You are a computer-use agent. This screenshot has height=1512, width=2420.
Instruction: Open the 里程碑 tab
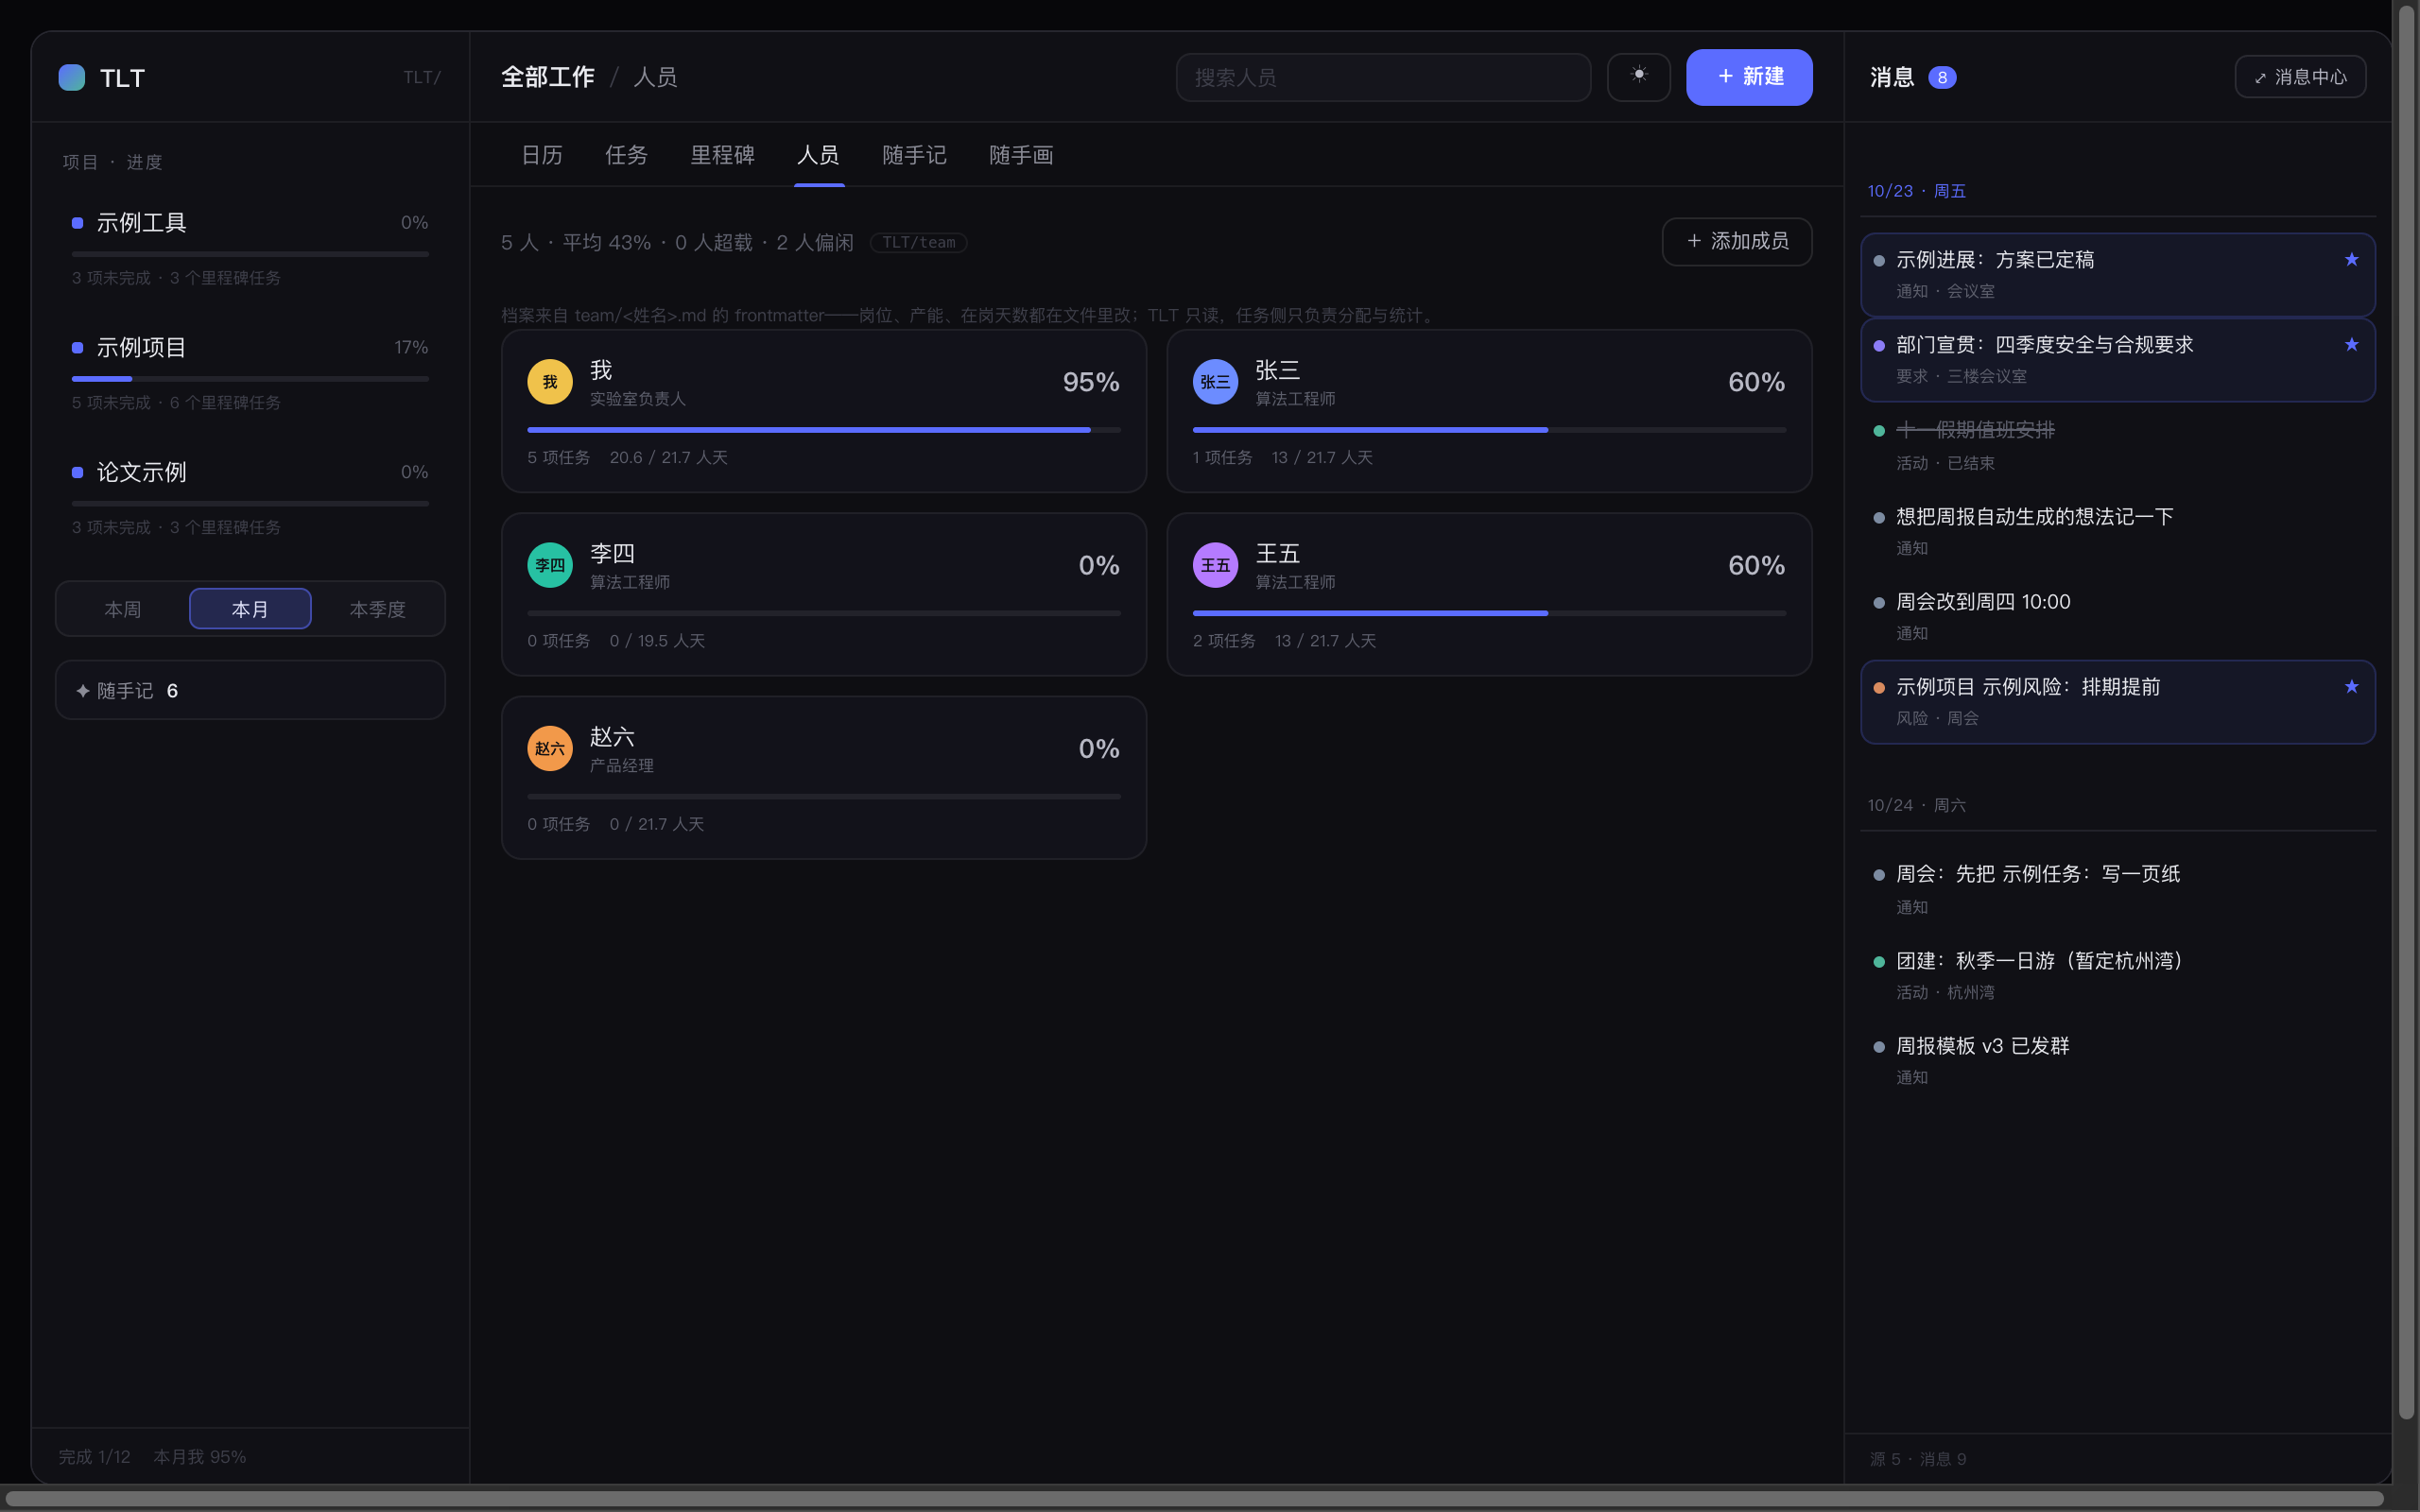pyautogui.click(x=722, y=155)
